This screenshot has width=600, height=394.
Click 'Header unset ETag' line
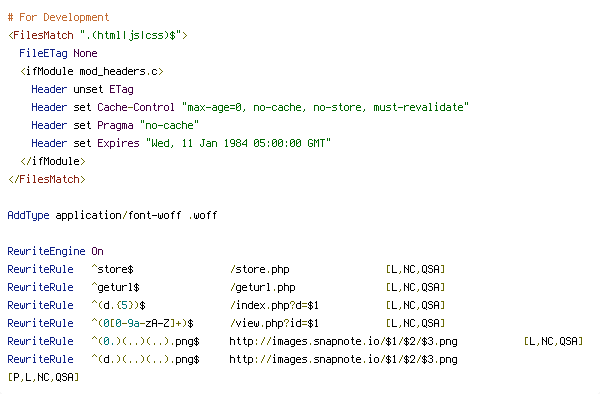82,89
